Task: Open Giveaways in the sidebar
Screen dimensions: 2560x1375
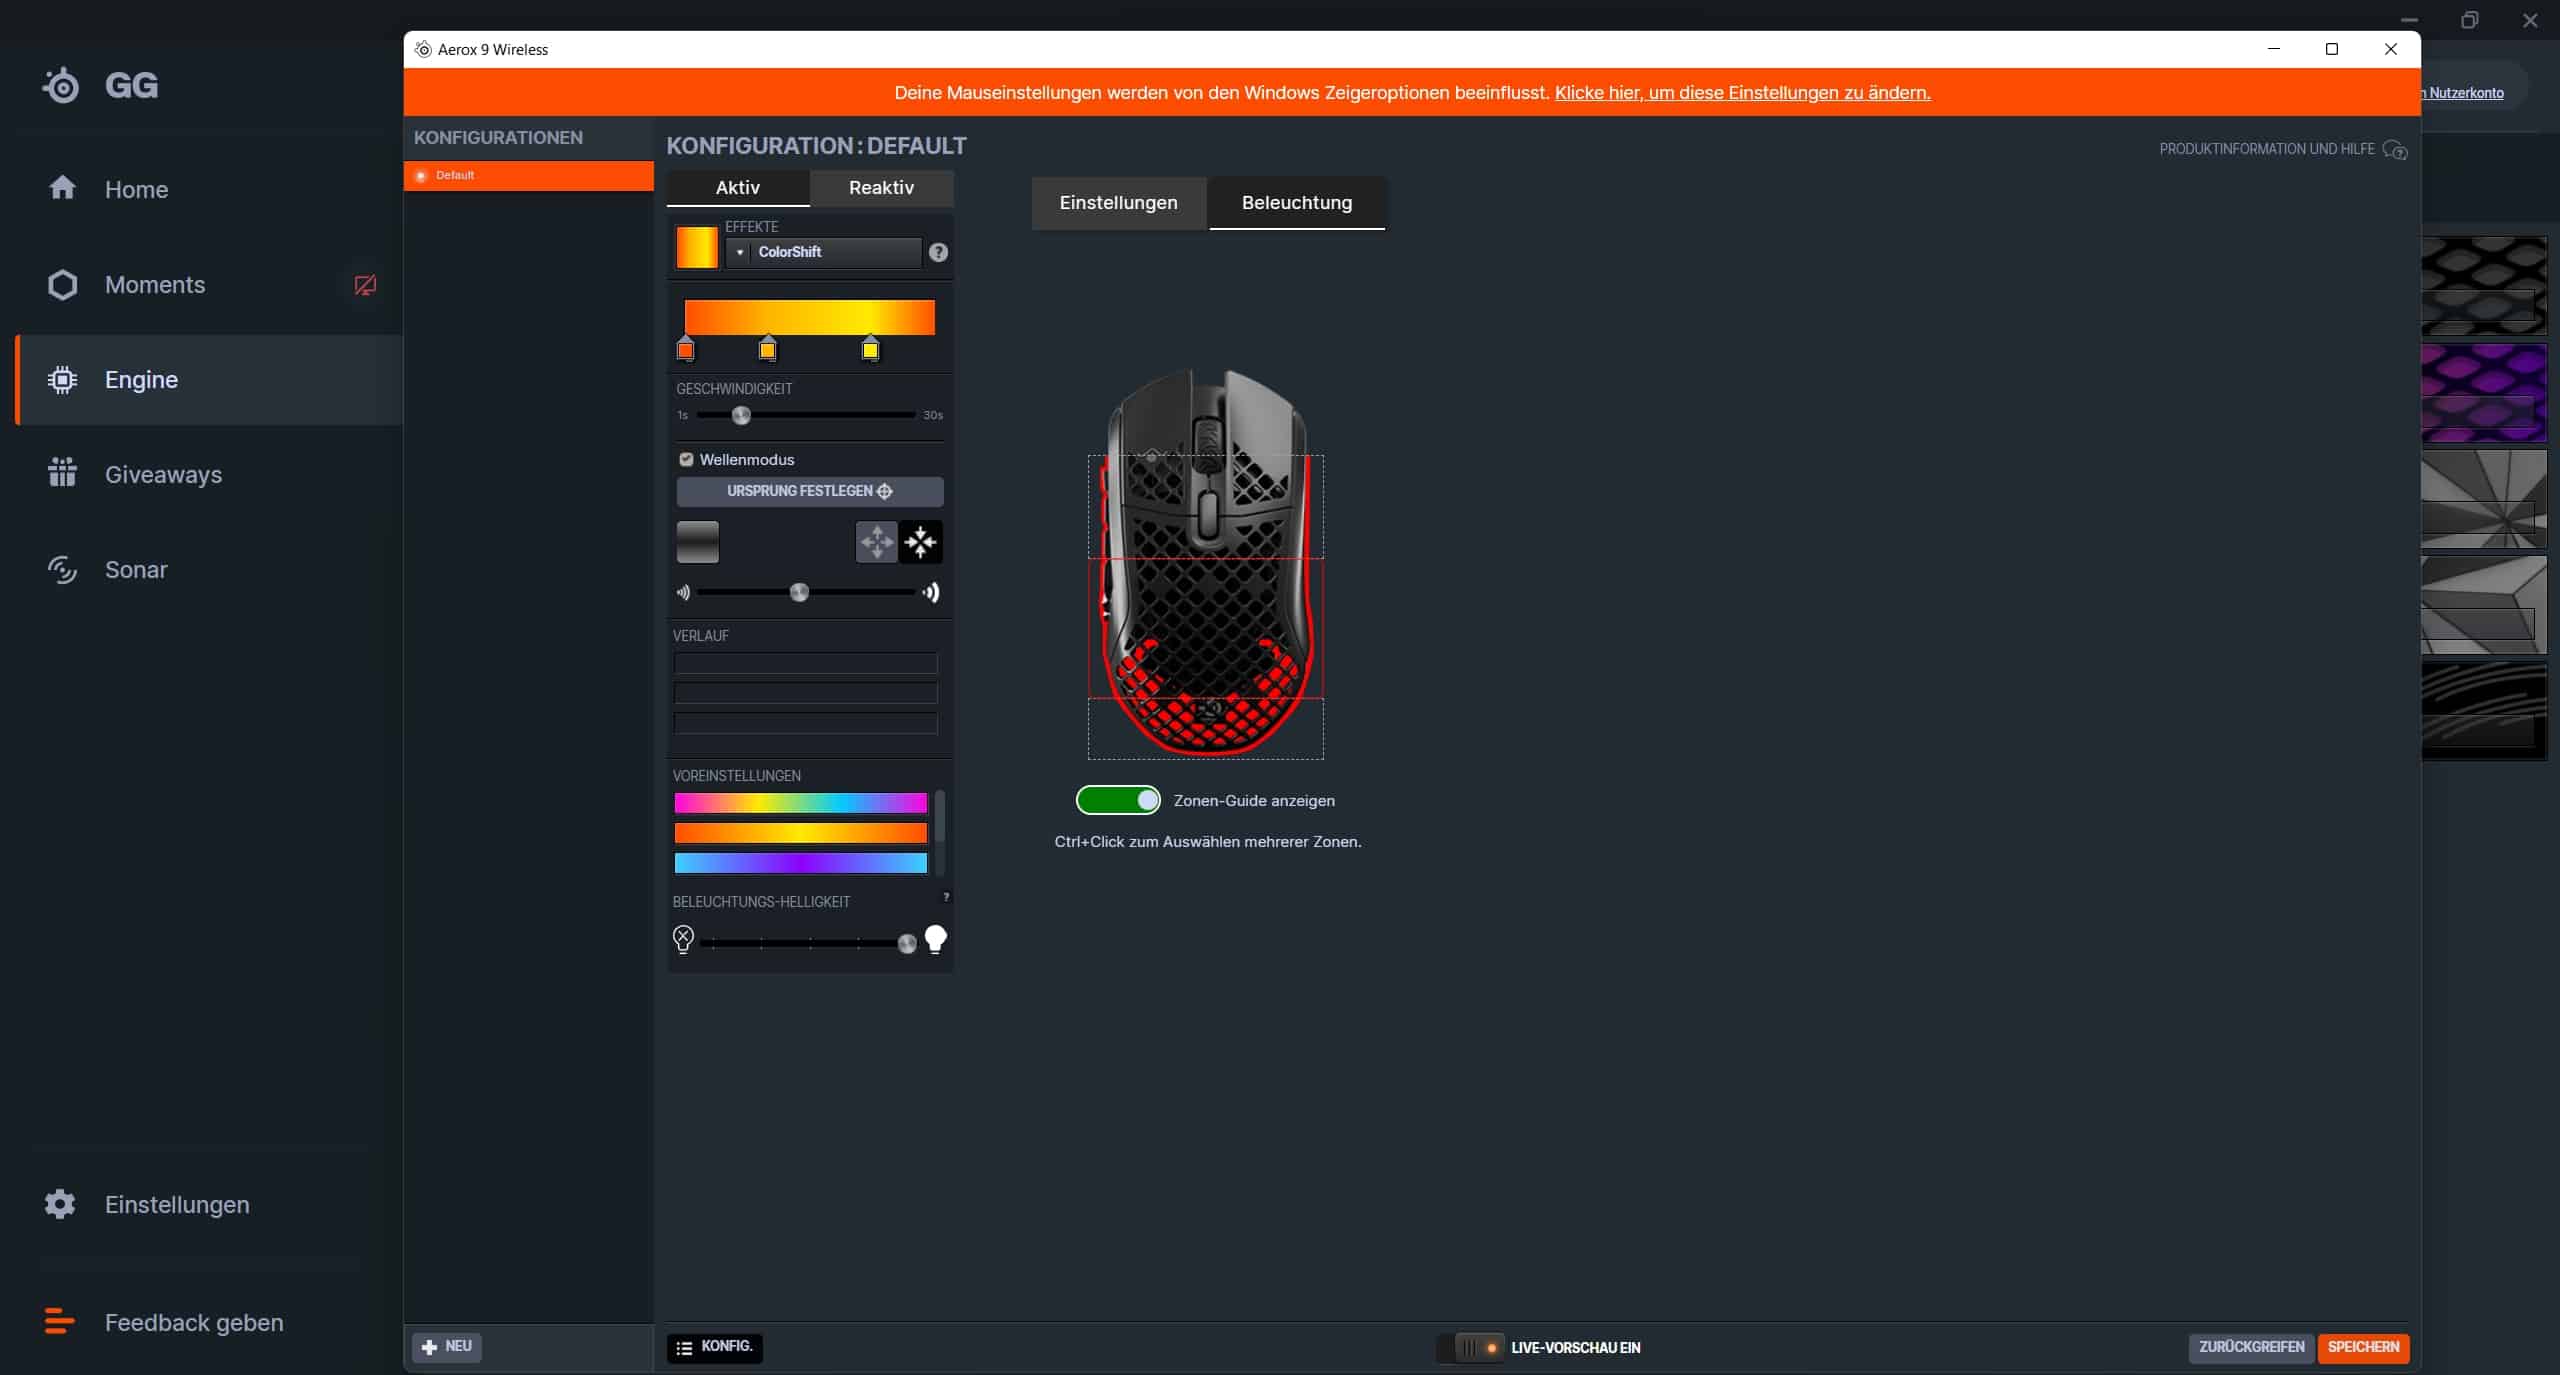Action: 163,475
